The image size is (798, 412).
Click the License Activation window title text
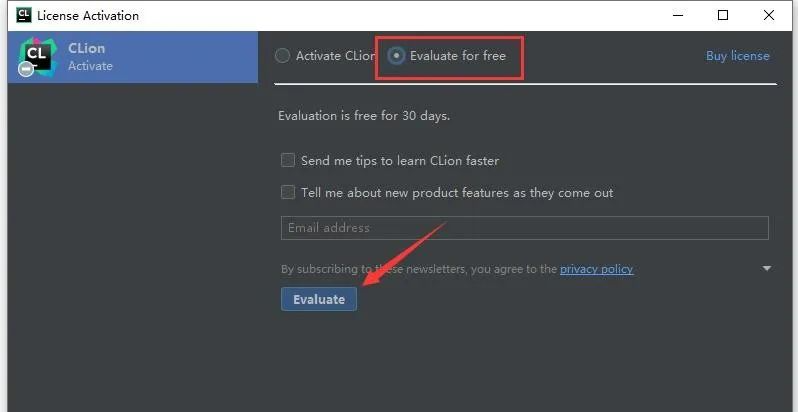coord(88,15)
